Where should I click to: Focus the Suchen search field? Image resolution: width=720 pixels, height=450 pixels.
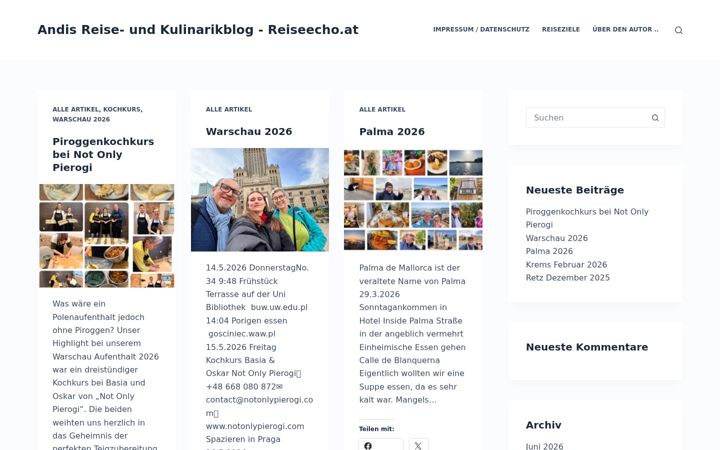point(595,118)
